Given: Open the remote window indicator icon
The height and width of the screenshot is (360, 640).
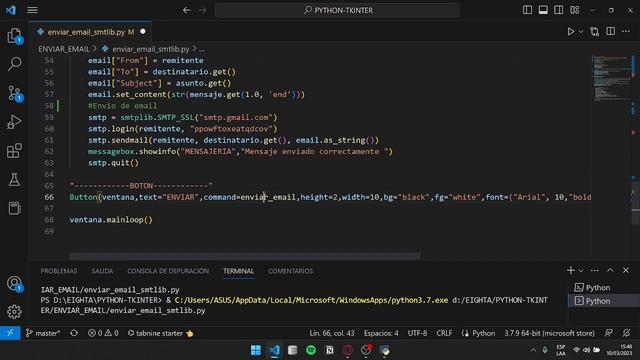Looking at the screenshot, I should tap(10, 333).
